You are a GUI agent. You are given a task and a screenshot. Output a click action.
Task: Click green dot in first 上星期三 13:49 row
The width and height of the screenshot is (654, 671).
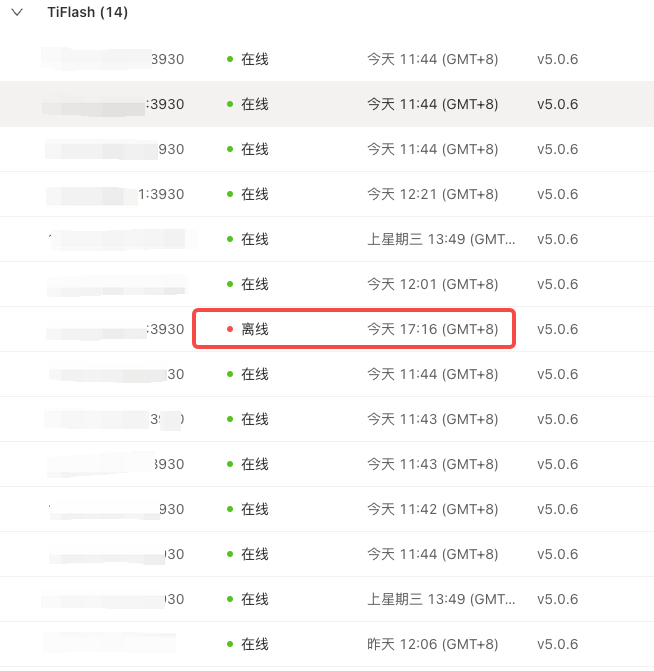click(230, 239)
